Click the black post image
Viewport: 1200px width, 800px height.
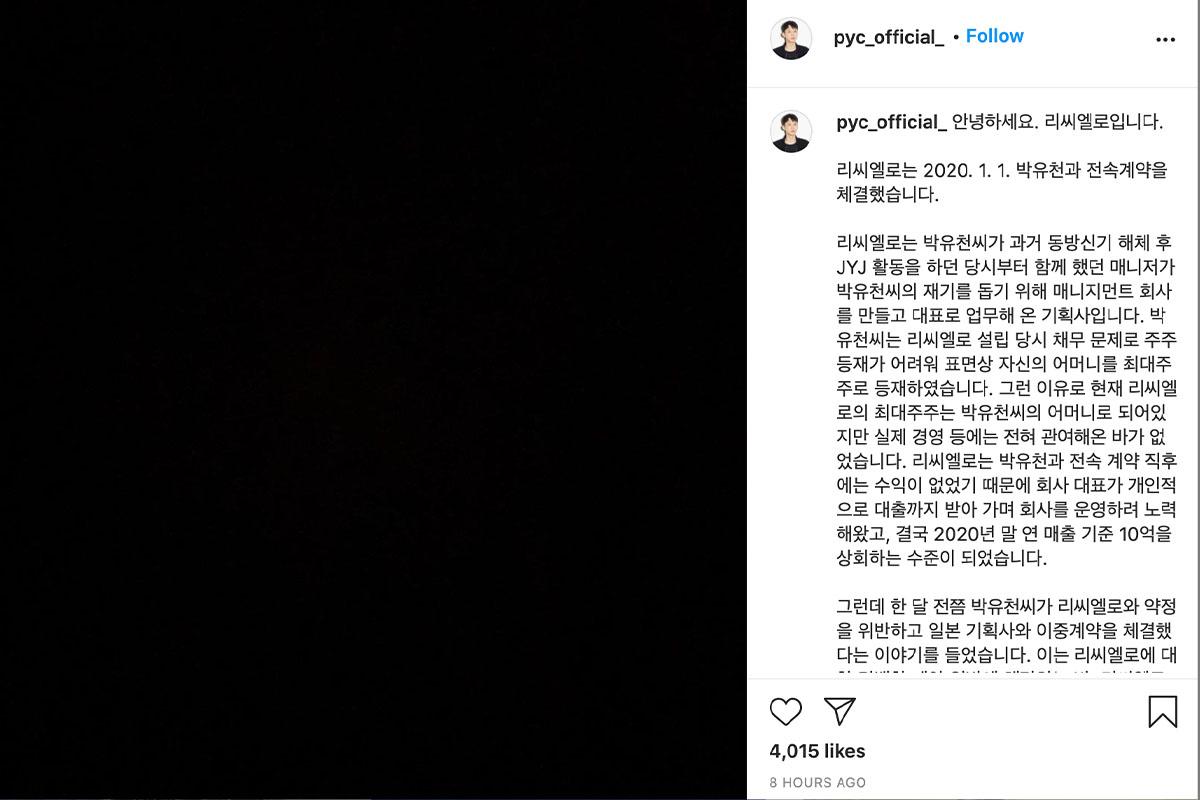tap(373, 400)
